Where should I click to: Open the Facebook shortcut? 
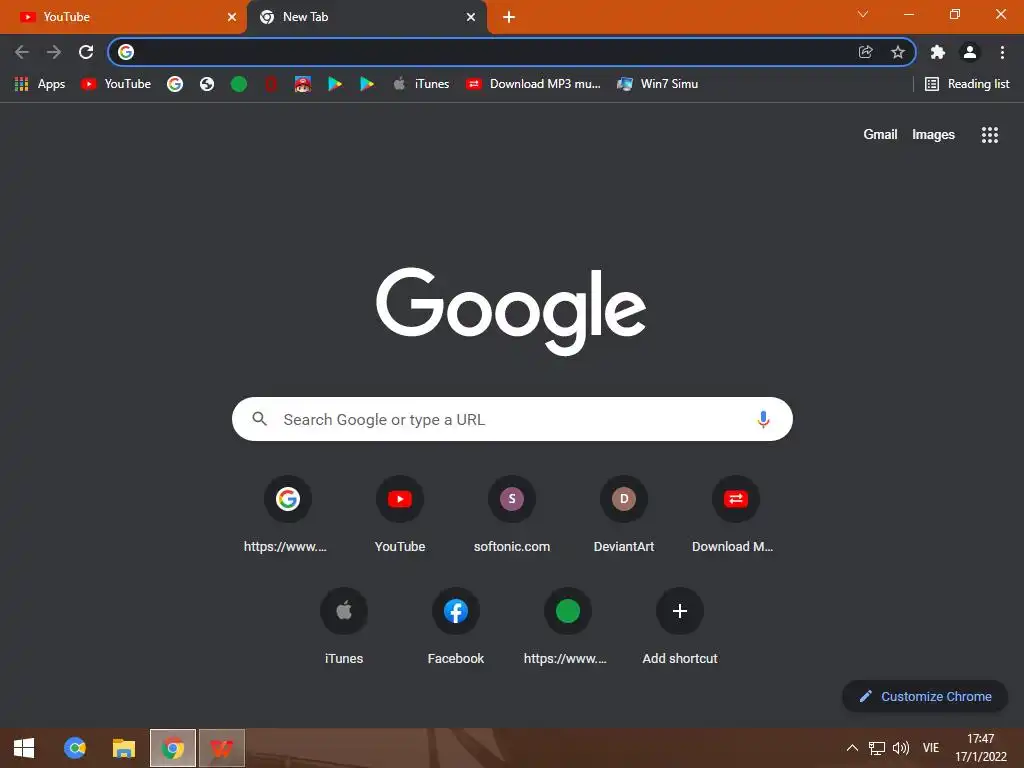(x=456, y=628)
